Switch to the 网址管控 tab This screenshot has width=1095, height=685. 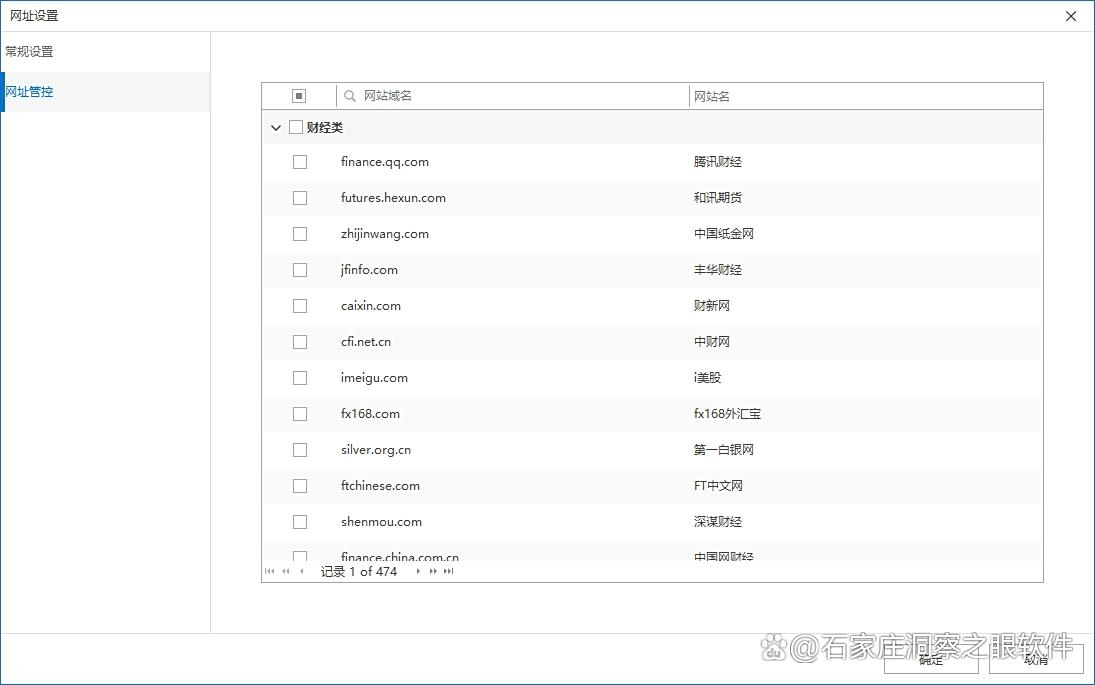click(x=30, y=92)
